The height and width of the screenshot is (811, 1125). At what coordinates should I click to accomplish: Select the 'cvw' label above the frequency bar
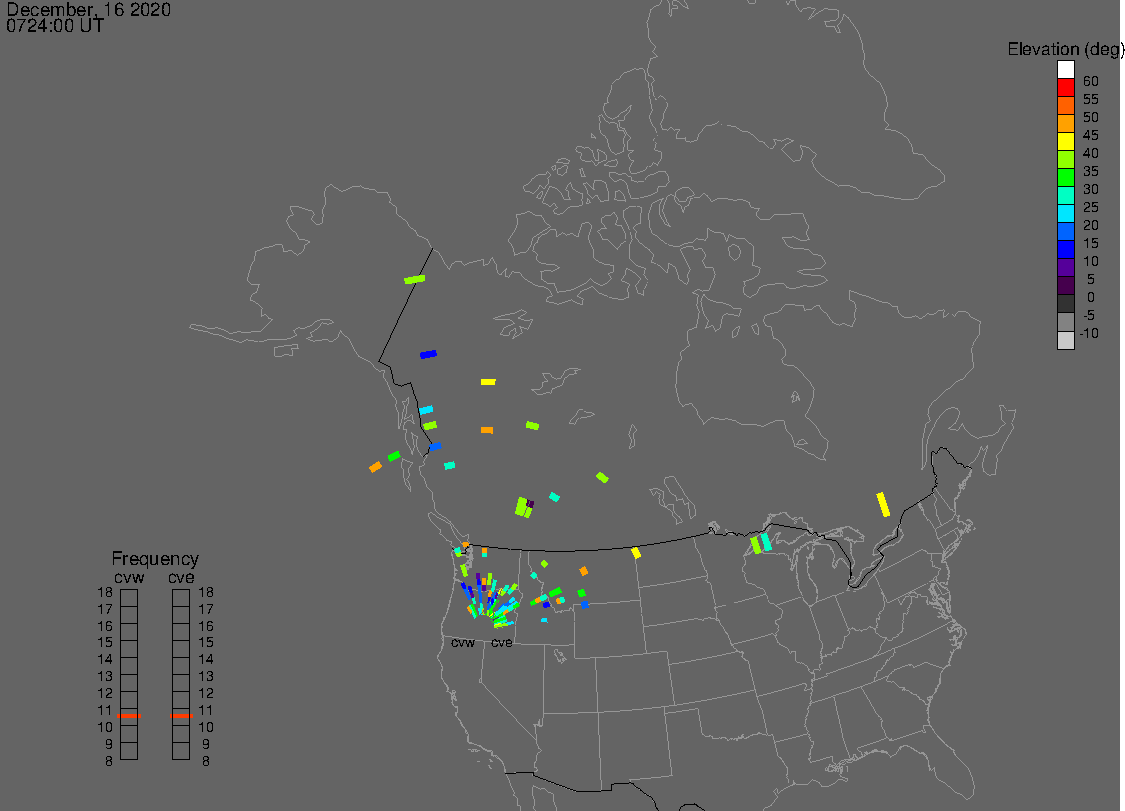click(x=129, y=578)
